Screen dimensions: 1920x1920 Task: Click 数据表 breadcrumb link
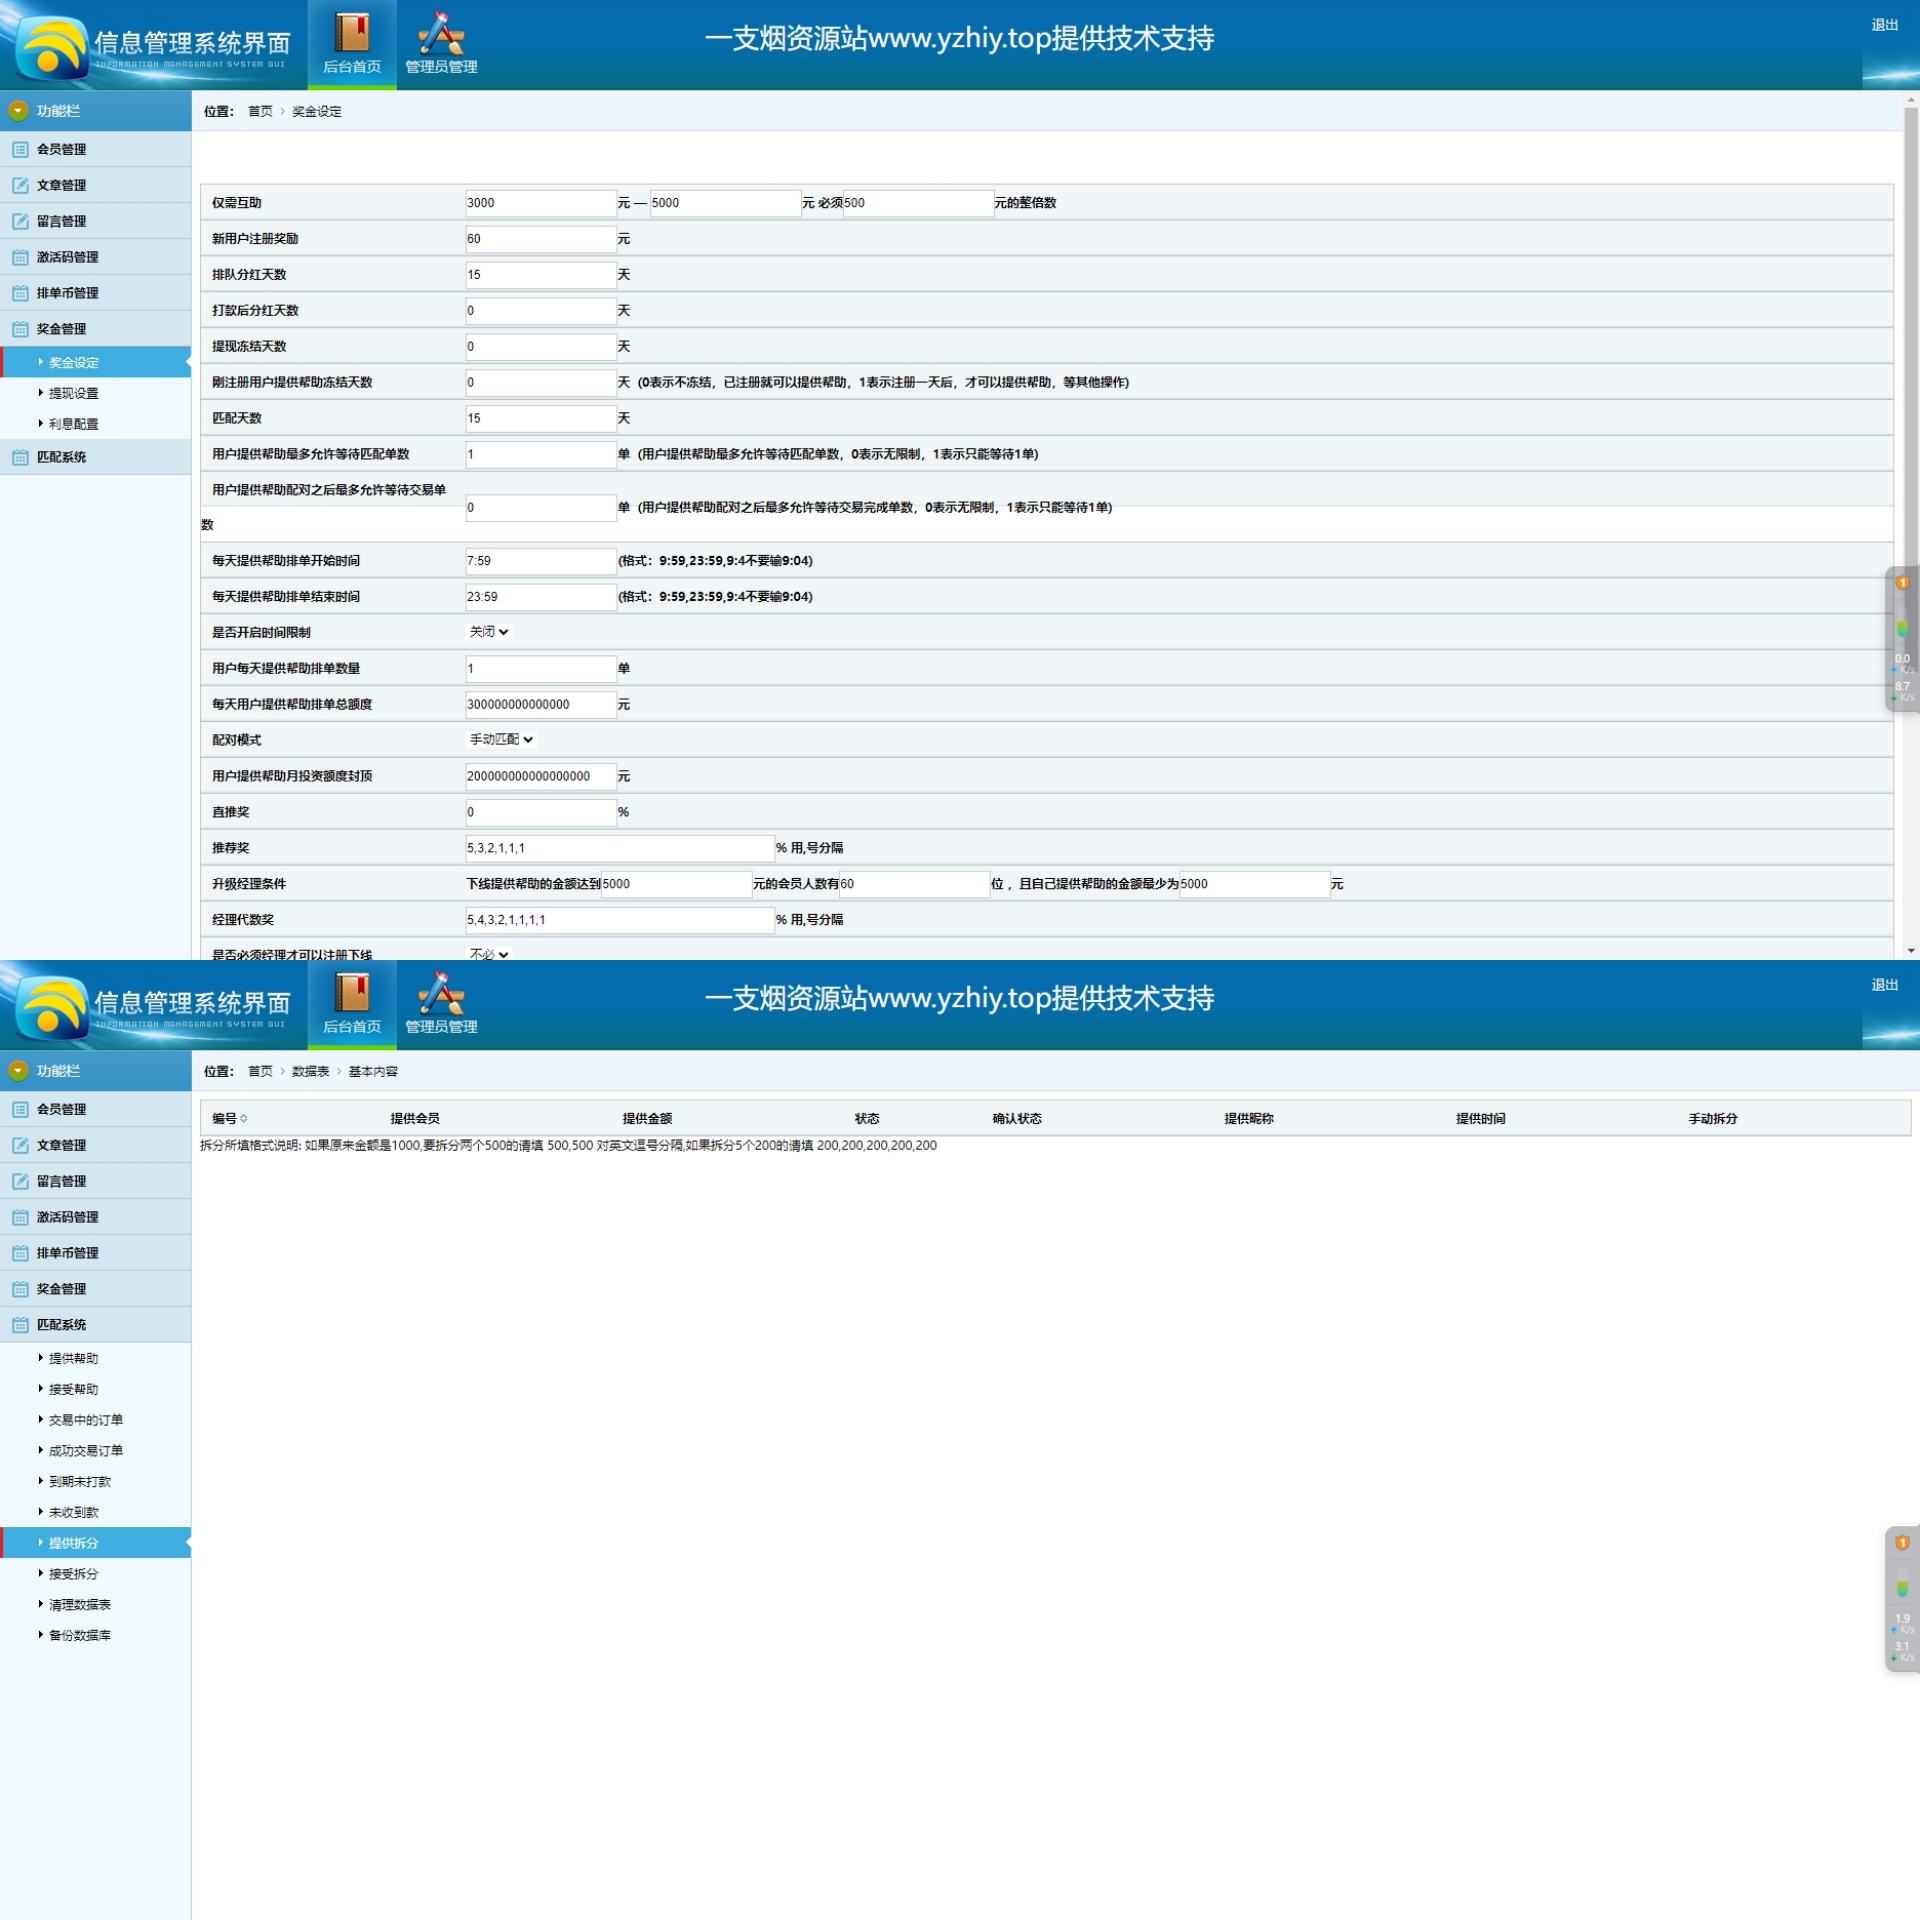pyautogui.click(x=310, y=1071)
